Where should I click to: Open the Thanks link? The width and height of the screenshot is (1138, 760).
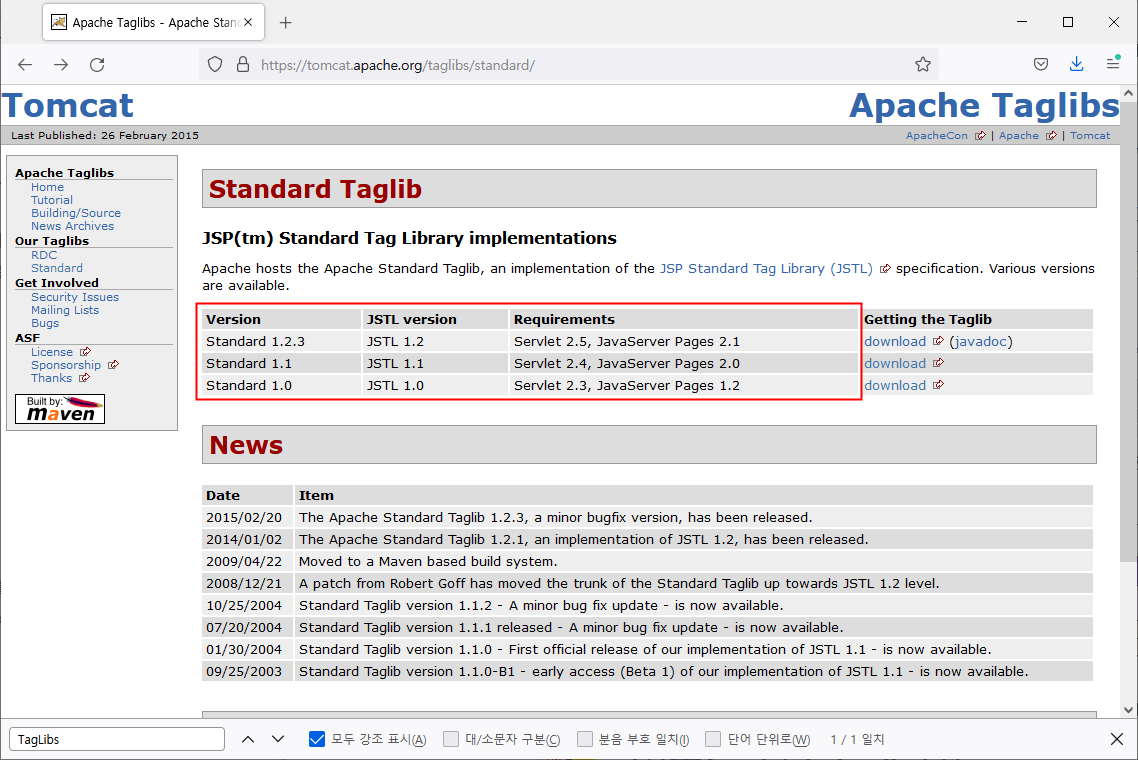tap(51, 378)
